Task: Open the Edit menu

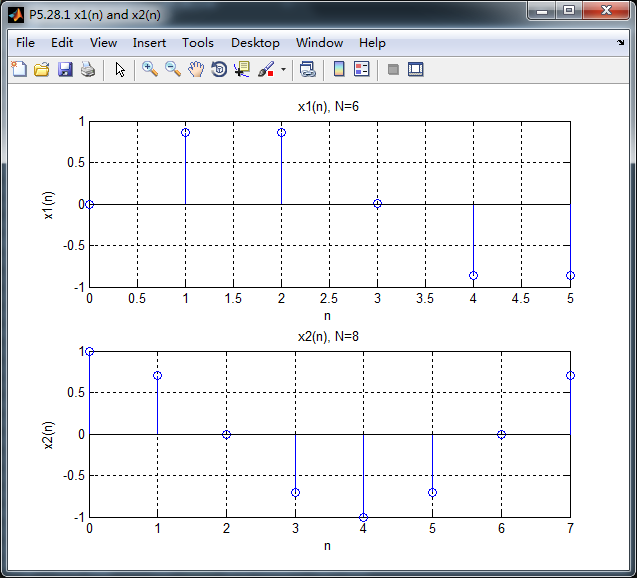Action: pos(62,43)
